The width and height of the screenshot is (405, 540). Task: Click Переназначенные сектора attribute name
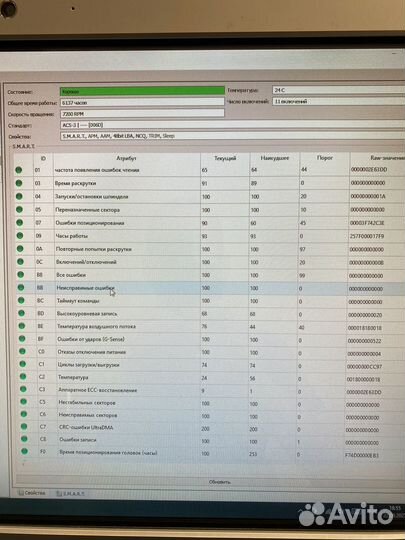(87, 210)
